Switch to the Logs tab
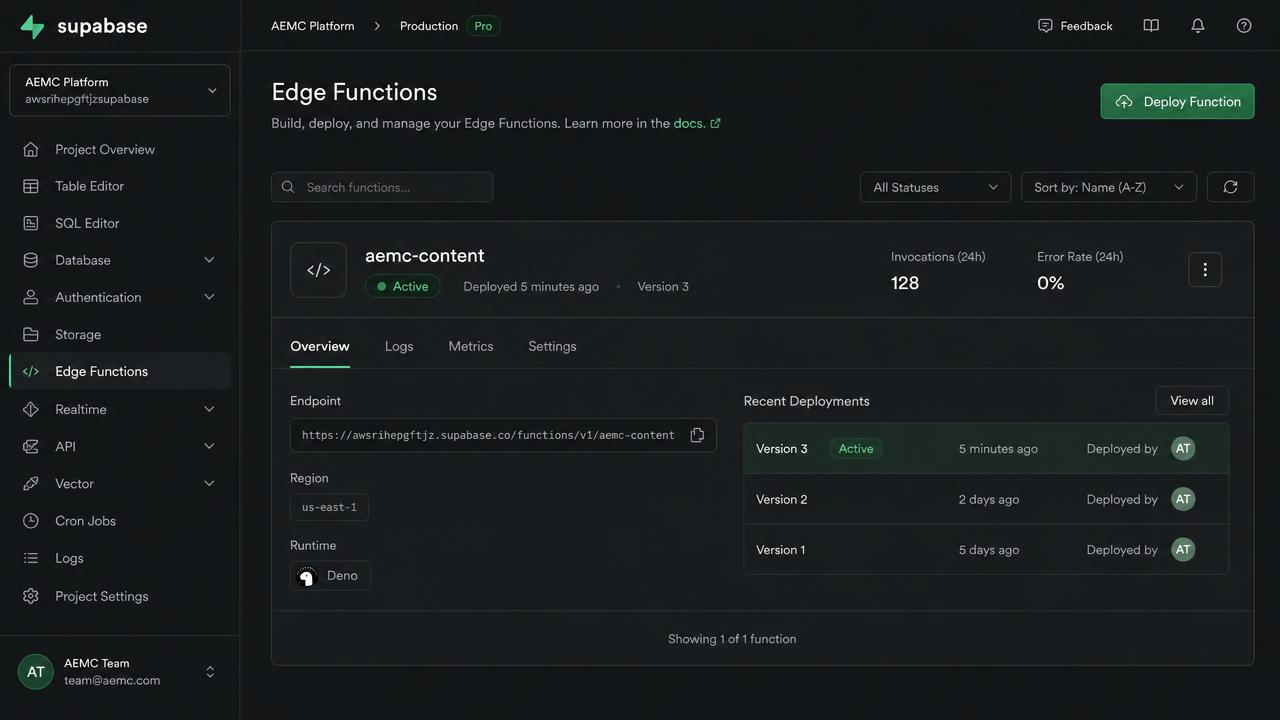This screenshot has width=1280, height=720. pos(399,346)
